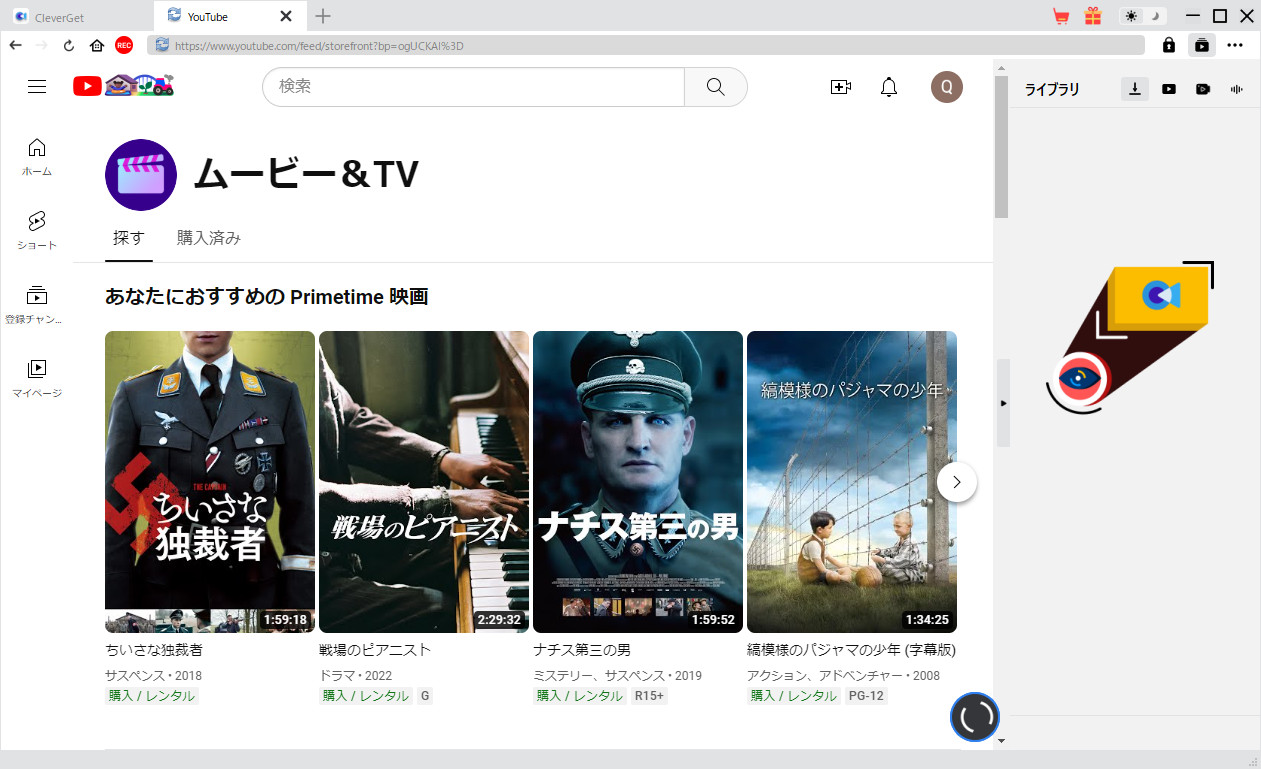Open the library download tab icon
Screen dimensions: 1261x769
point(1135,89)
